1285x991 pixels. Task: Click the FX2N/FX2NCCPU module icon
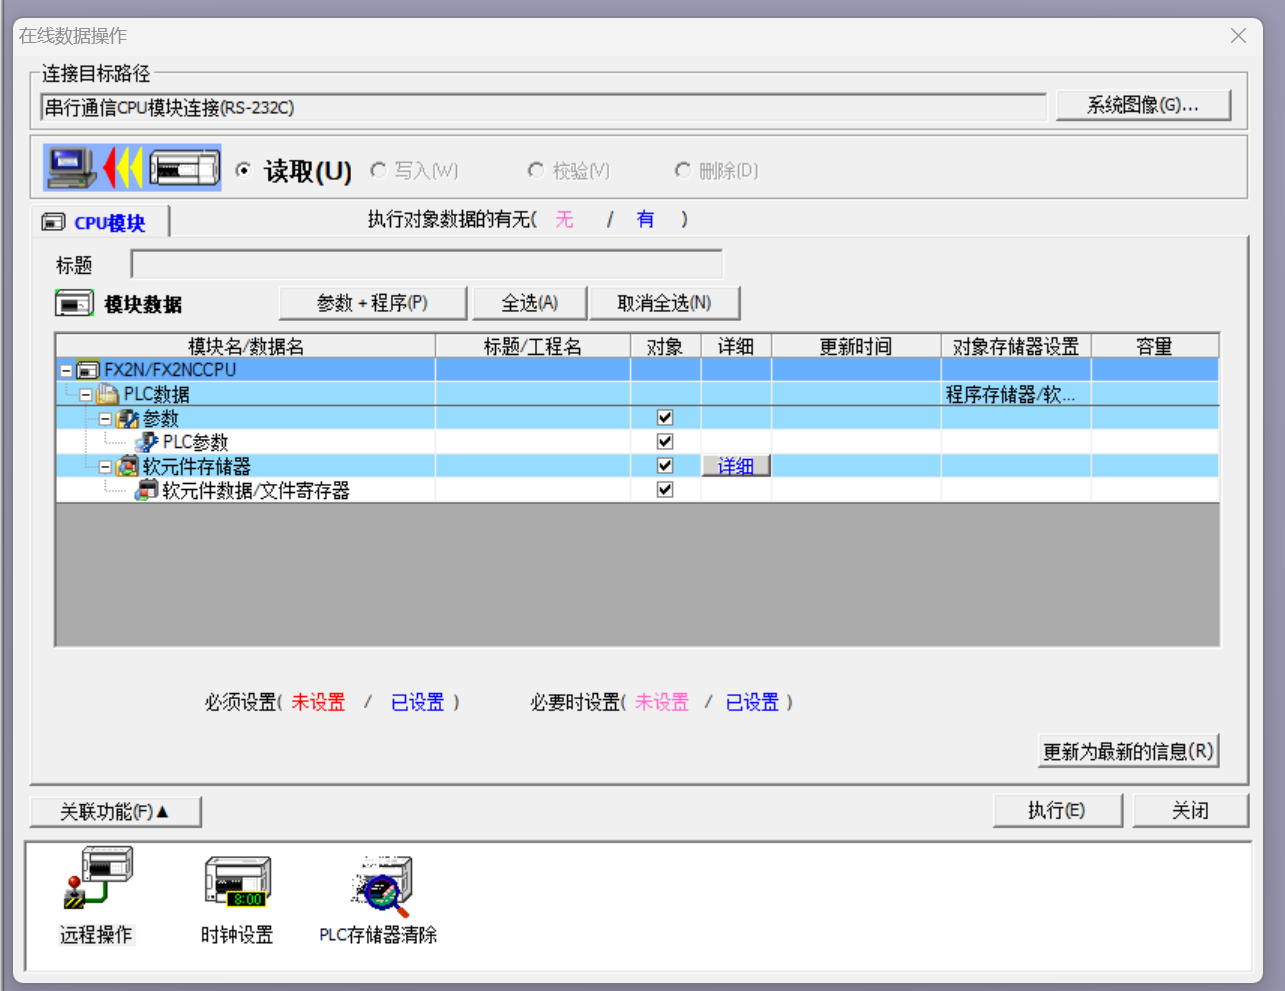pyautogui.click(x=88, y=370)
